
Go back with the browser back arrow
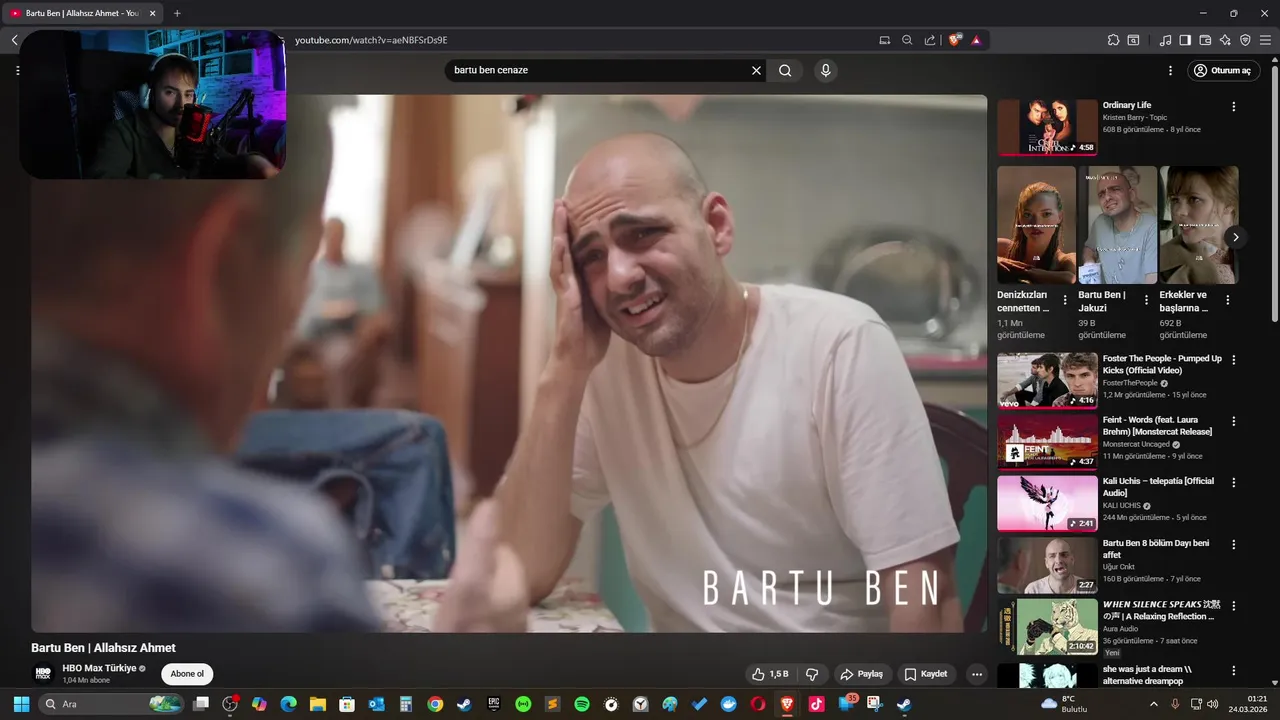14,40
